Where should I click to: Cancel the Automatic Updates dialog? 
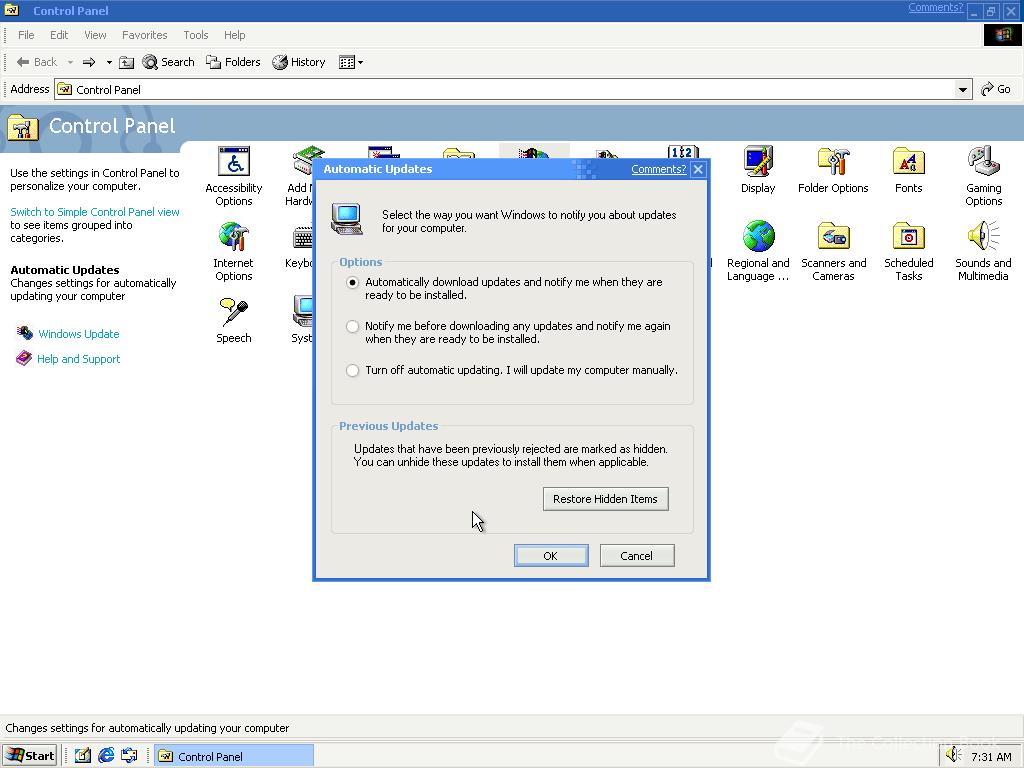point(637,556)
